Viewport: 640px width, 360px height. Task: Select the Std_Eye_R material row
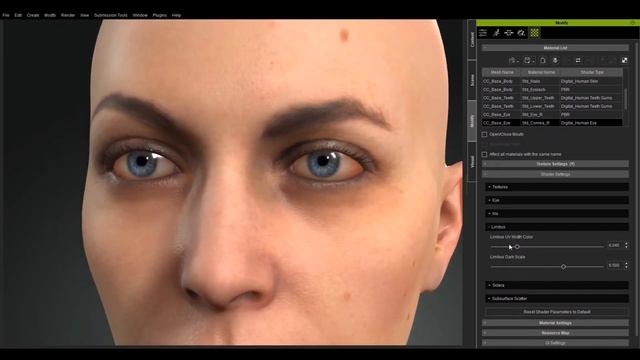552,115
